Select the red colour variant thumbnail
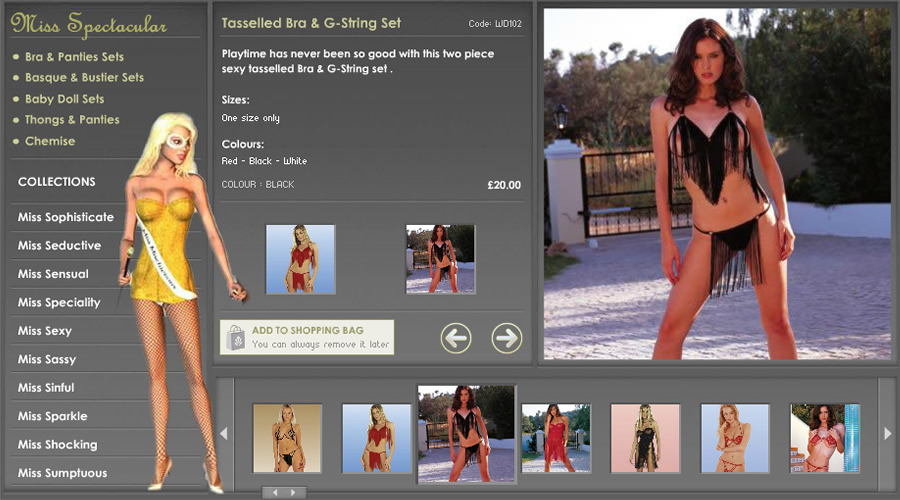The width and height of the screenshot is (900, 500). (x=300, y=259)
